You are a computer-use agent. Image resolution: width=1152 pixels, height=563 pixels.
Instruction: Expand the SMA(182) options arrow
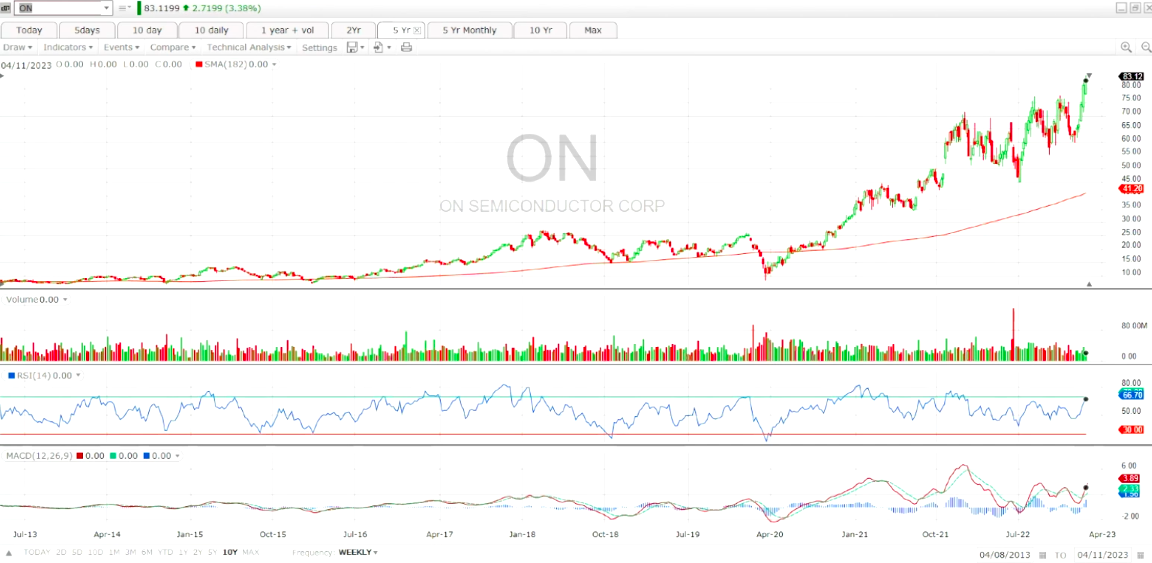[x=274, y=65]
